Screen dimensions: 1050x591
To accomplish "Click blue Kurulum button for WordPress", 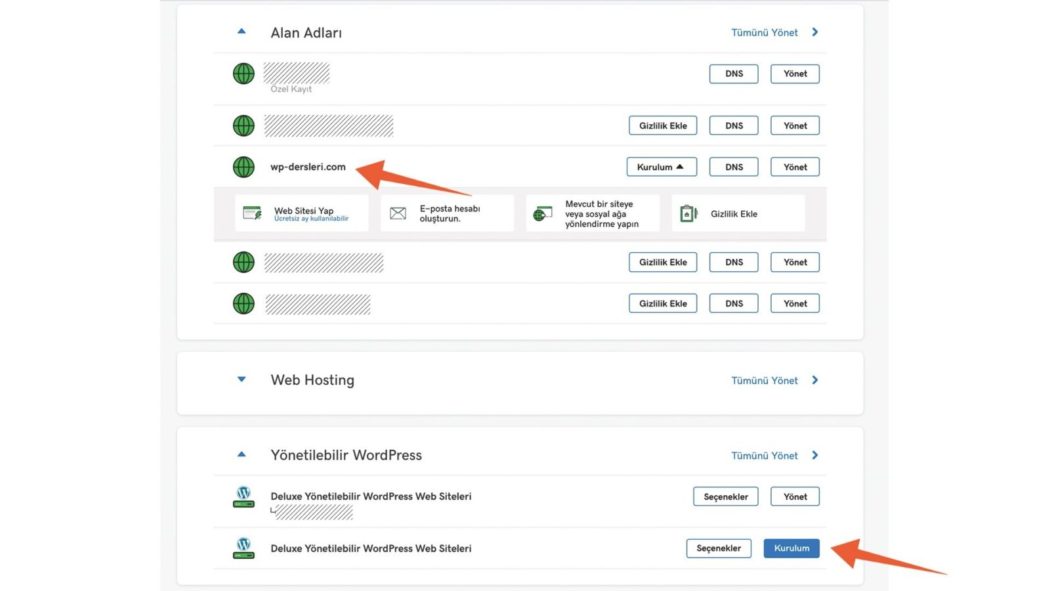I will [792, 548].
